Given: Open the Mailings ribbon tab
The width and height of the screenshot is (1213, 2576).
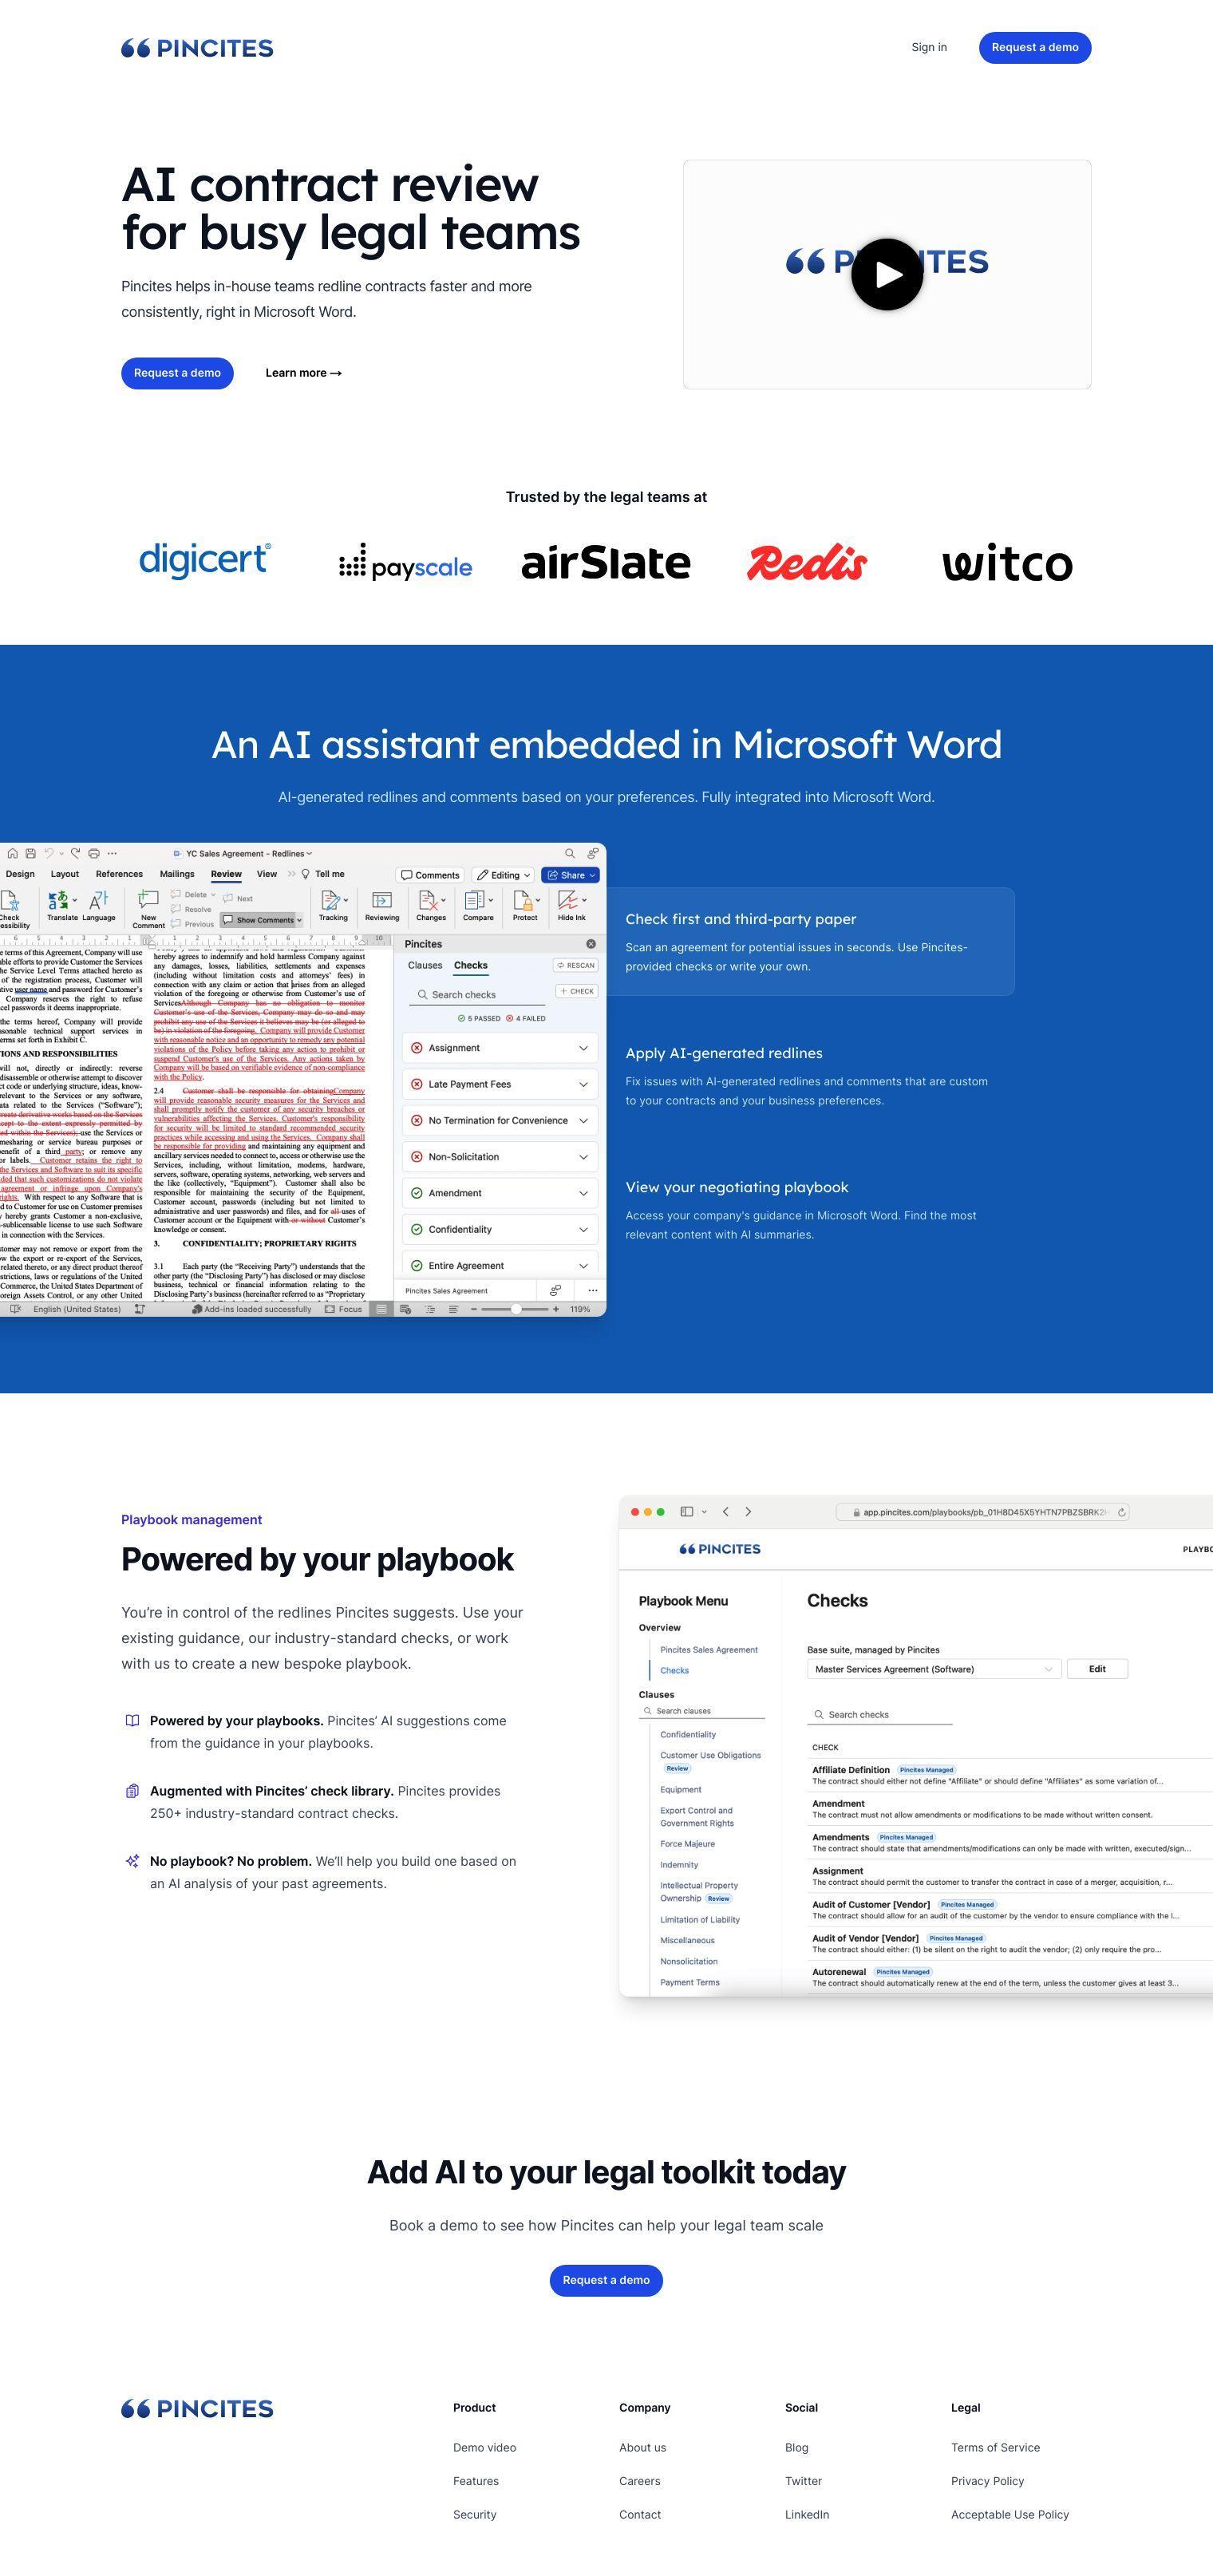Looking at the screenshot, I should coord(177,874).
